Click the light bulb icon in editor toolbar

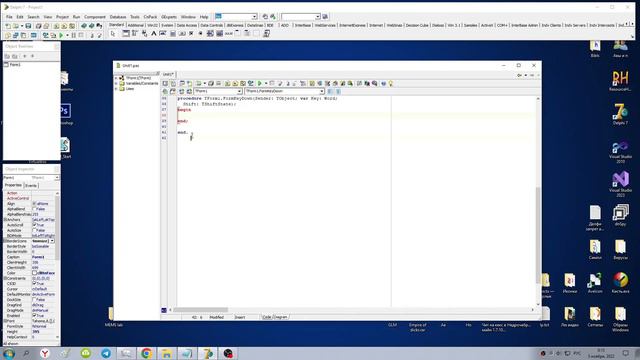(391, 83)
